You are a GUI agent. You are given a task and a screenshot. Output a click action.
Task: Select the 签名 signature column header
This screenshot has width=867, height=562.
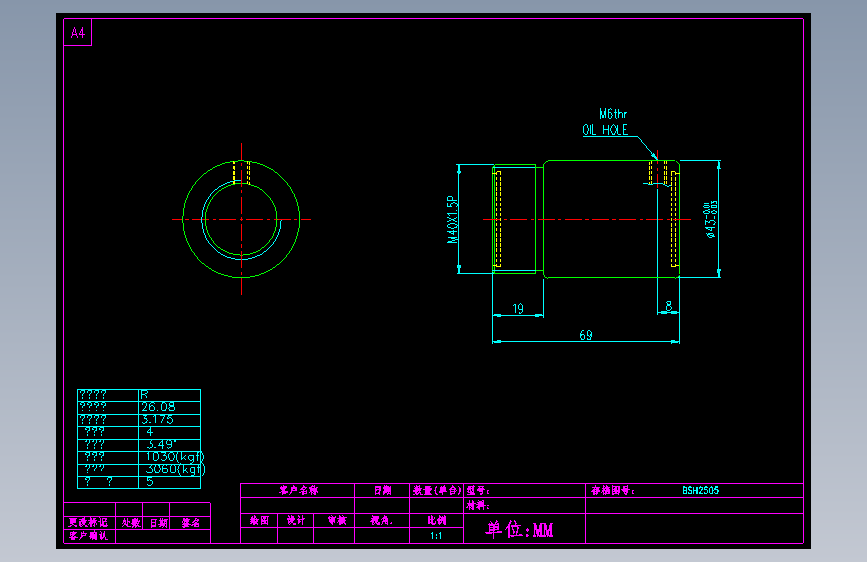pyautogui.click(x=191, y=523)
